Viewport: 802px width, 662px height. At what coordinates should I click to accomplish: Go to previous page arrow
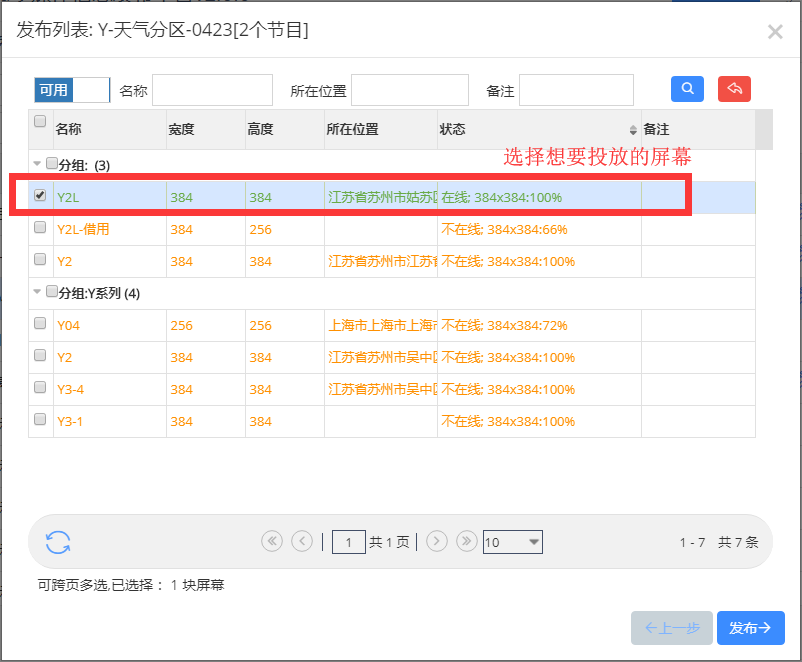click(302, 541)
